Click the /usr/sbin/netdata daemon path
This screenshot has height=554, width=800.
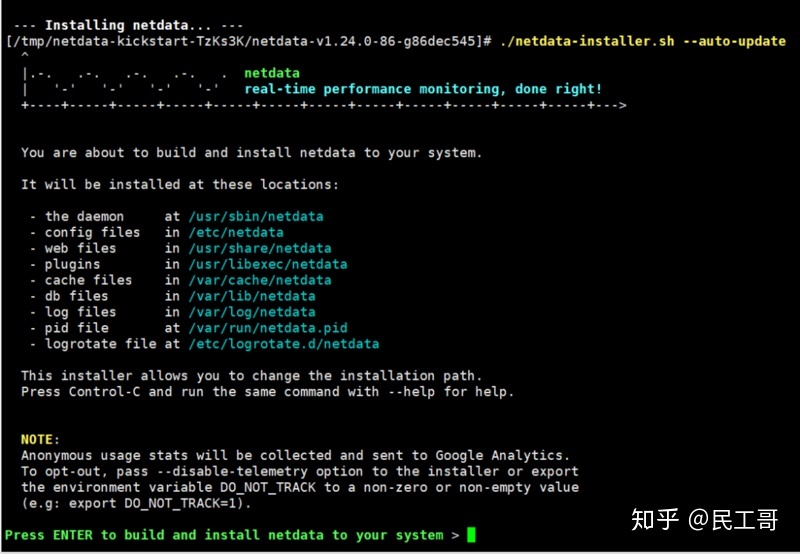click(x=256, y=216)
